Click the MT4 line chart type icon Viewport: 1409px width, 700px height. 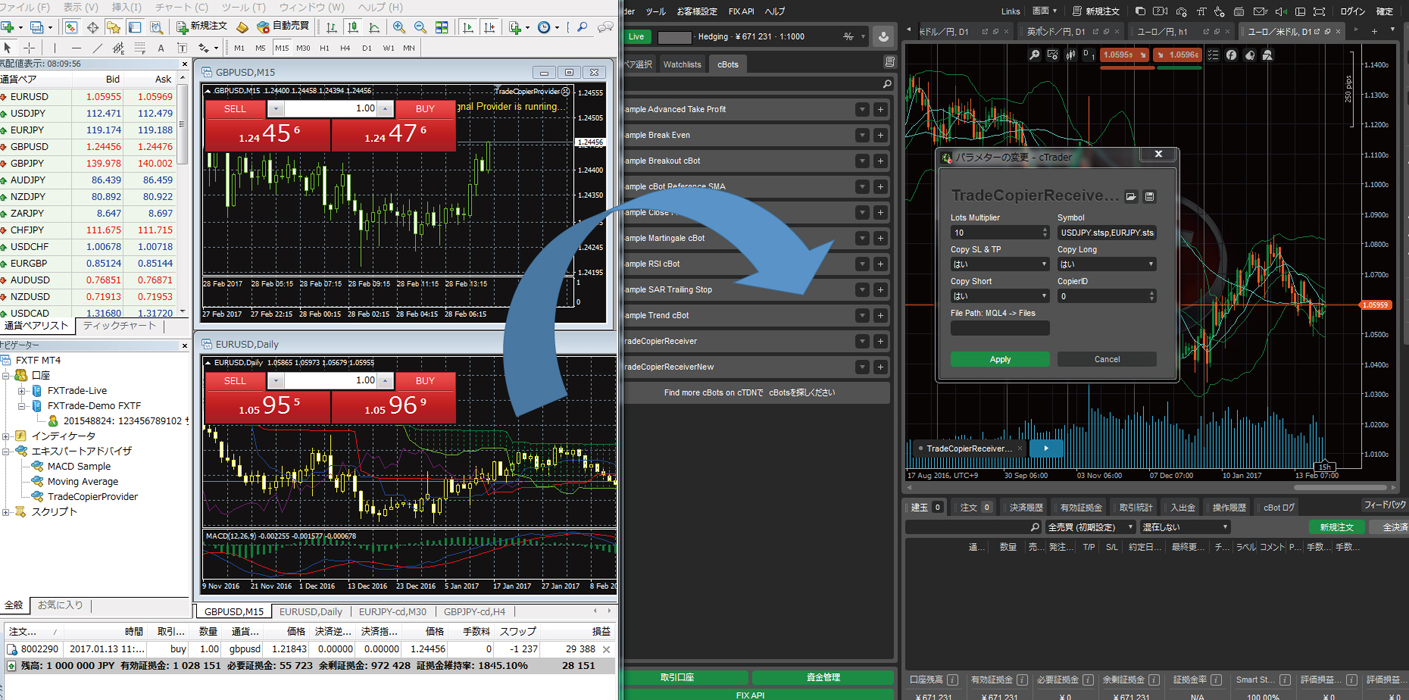tap(375, 27)
